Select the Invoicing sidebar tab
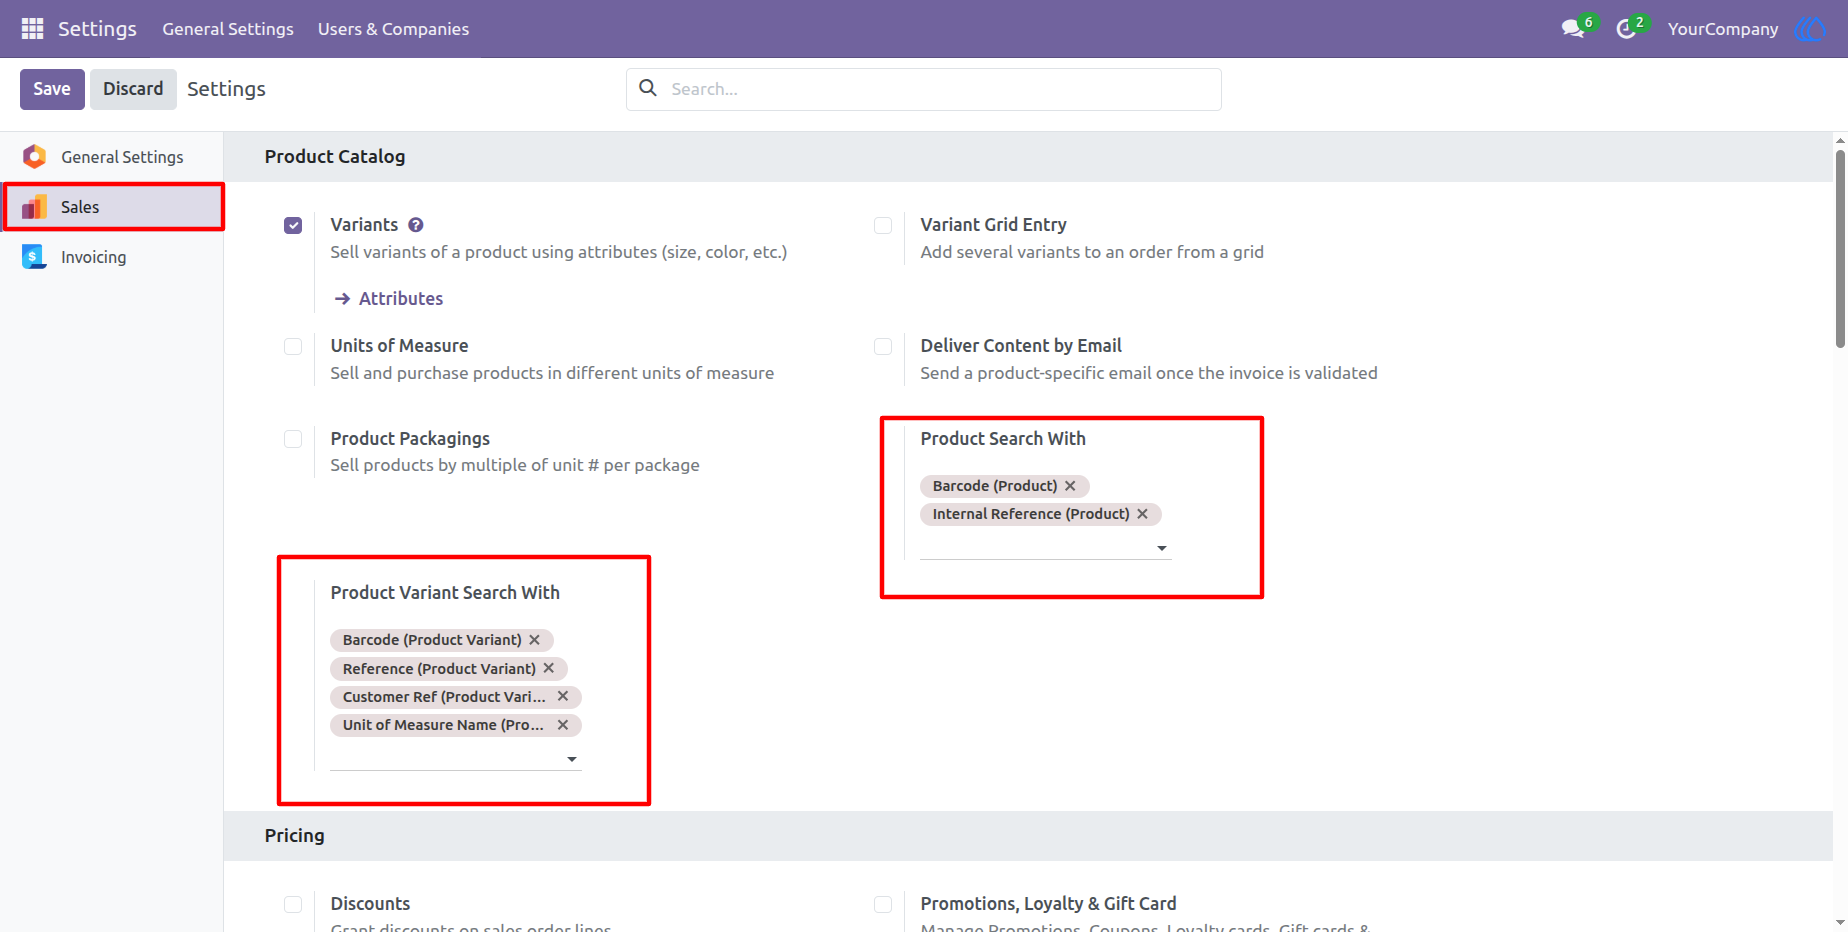The height and width of the screenshot is (932, 1848). coord(112,257)
